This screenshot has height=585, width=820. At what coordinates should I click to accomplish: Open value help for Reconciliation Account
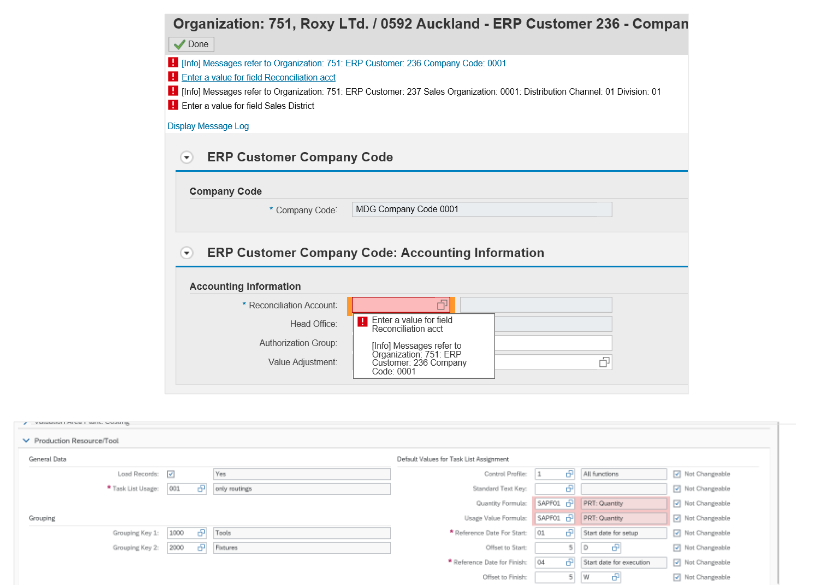(442, 305)
